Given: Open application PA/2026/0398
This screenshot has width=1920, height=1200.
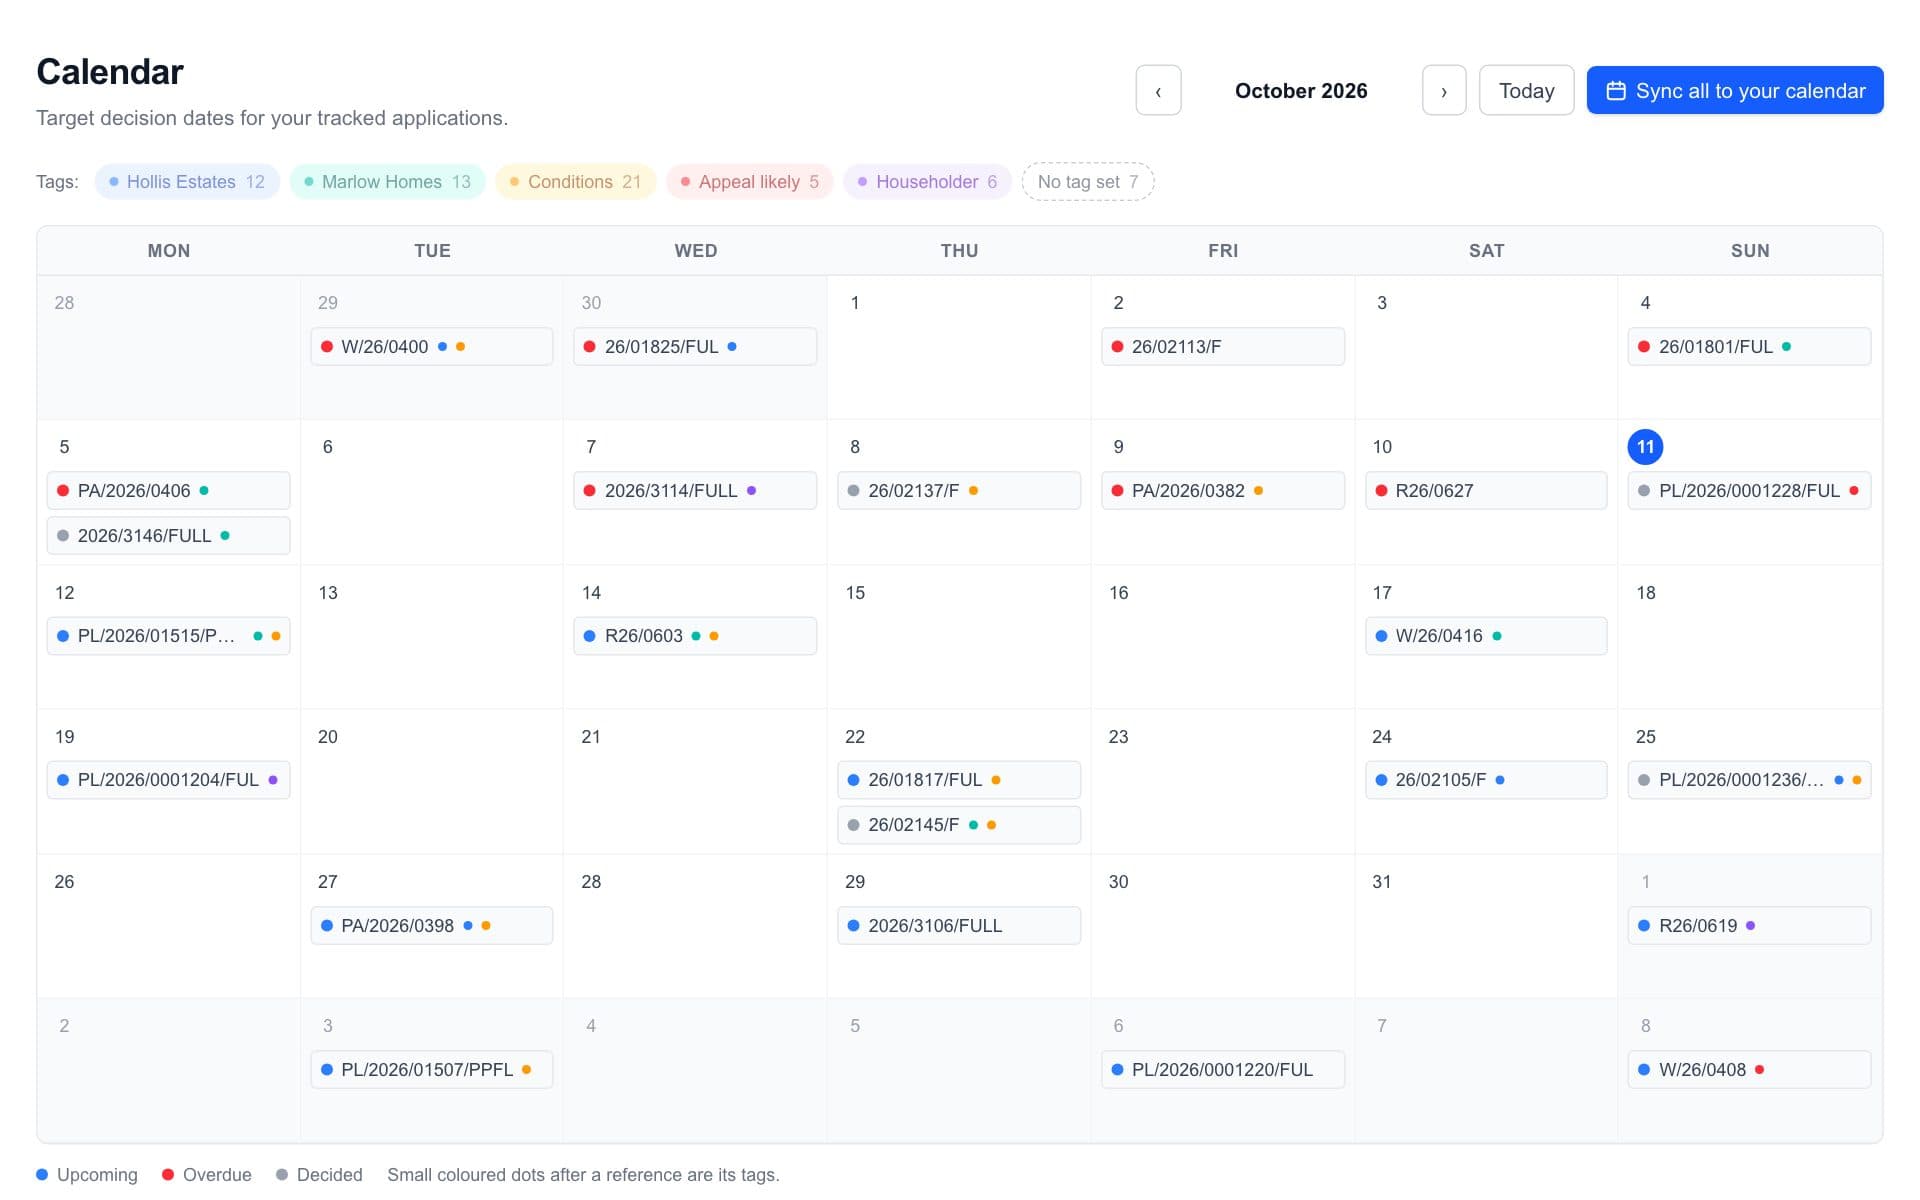Looking at the screenshot, I should coord(432,926).
